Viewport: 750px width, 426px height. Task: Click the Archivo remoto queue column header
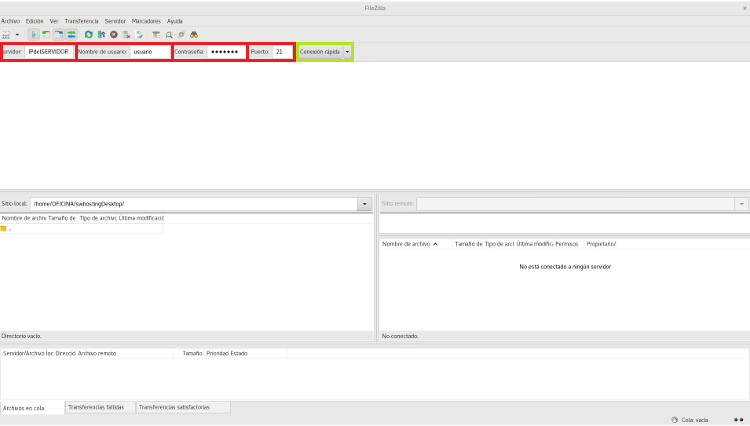125,354
